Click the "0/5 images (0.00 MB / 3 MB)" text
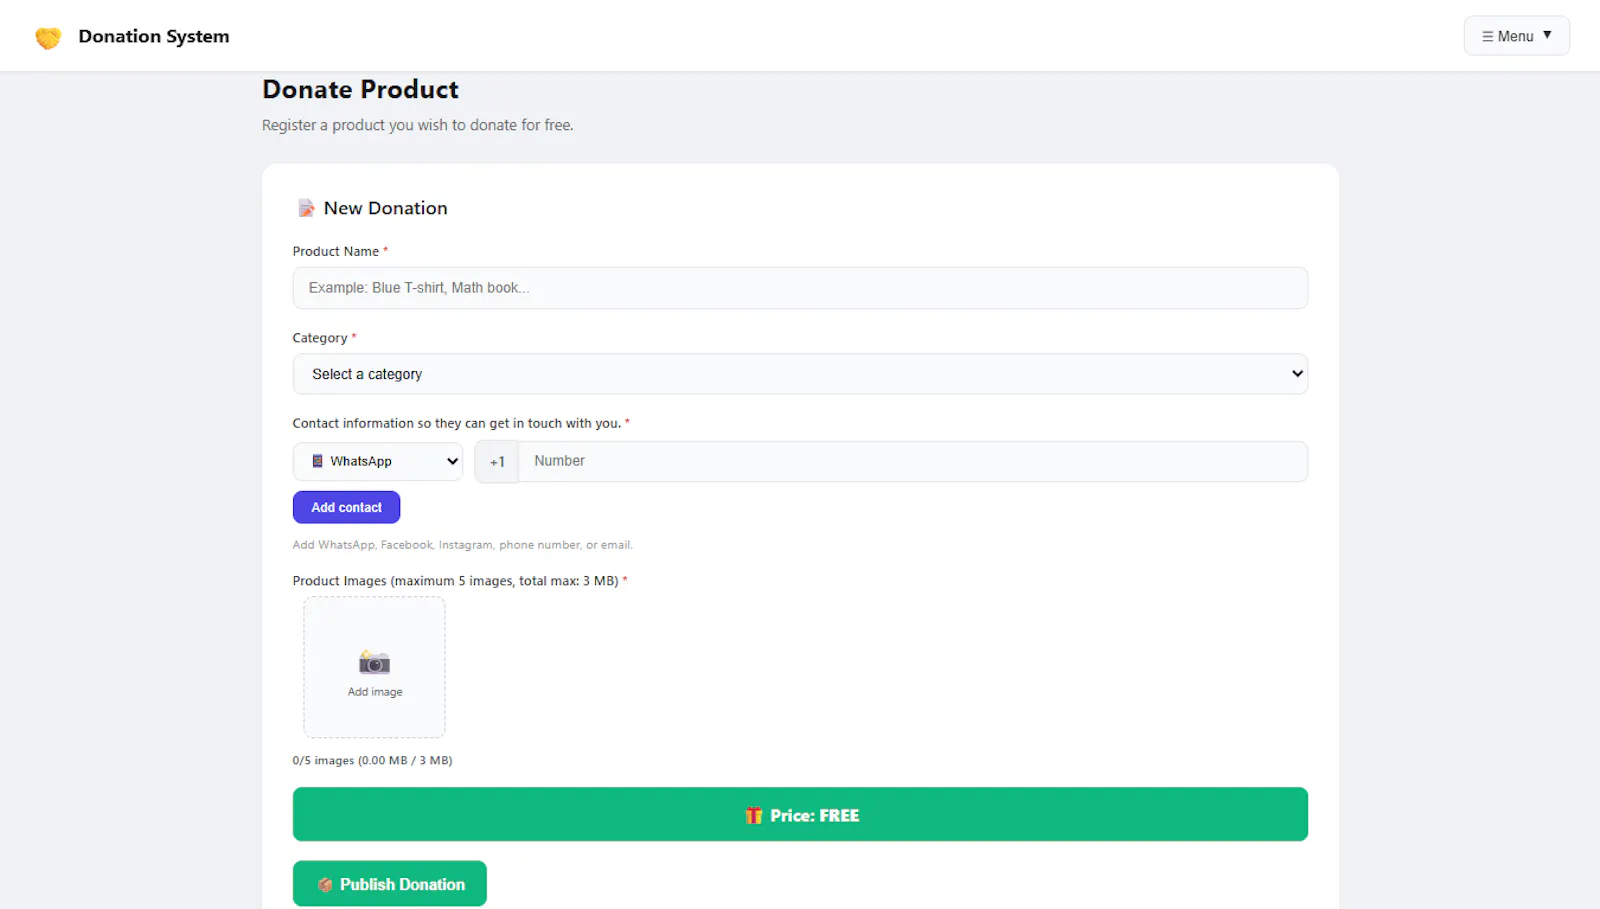1600x909 pixels. [x=372, y=760]
